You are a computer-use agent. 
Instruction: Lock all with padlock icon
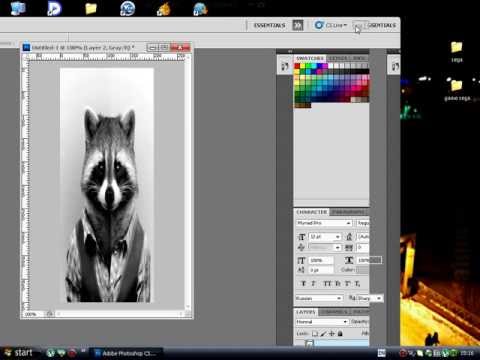[340, 333]
